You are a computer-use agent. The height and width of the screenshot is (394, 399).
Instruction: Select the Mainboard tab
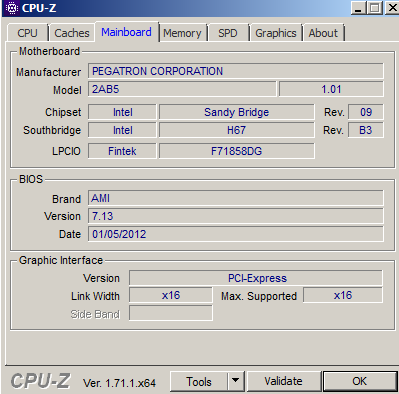click(126, 32)
